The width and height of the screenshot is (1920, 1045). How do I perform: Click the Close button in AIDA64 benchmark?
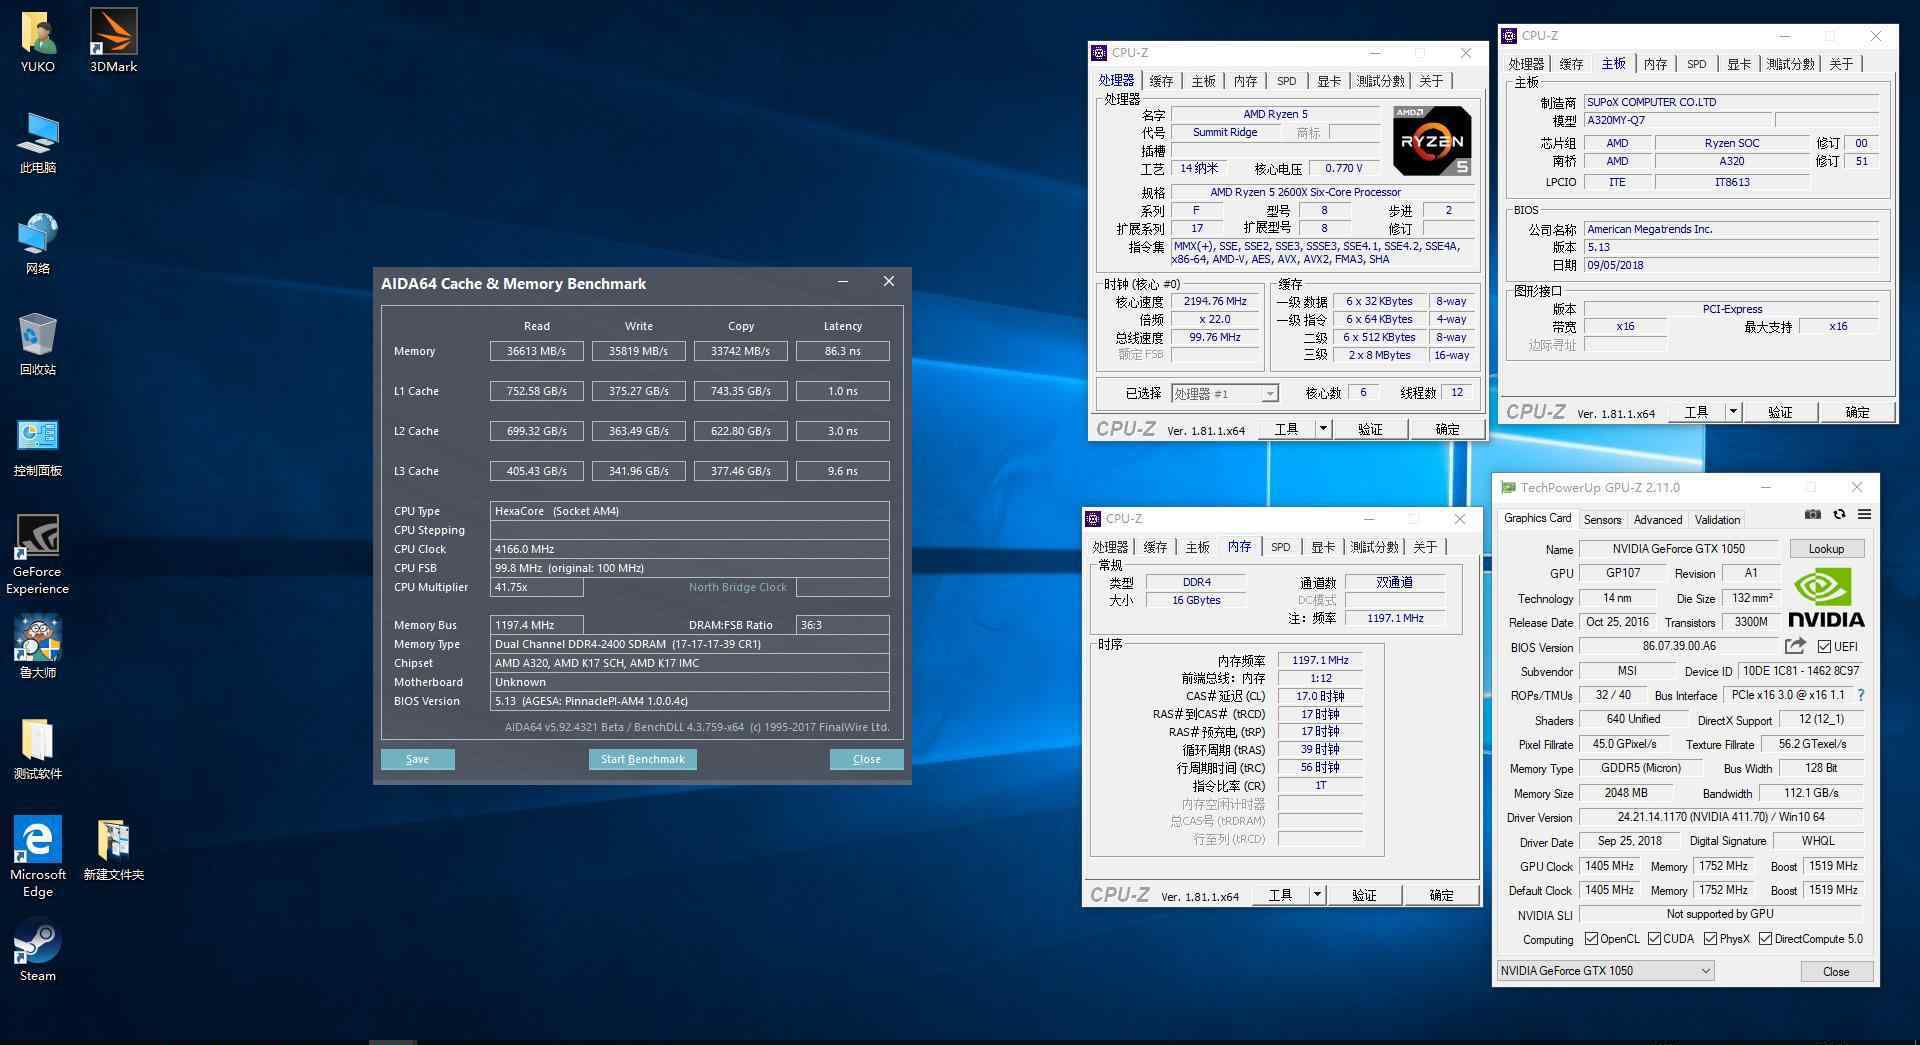[x=867, y=760]
